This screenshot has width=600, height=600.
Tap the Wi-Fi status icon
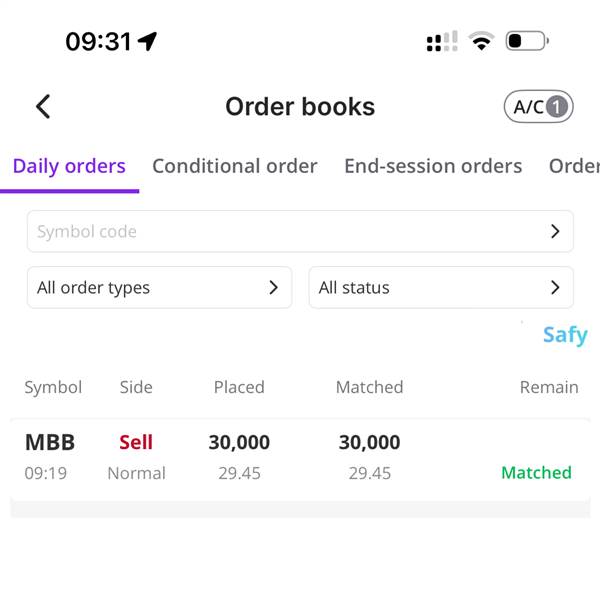point(481,41)
